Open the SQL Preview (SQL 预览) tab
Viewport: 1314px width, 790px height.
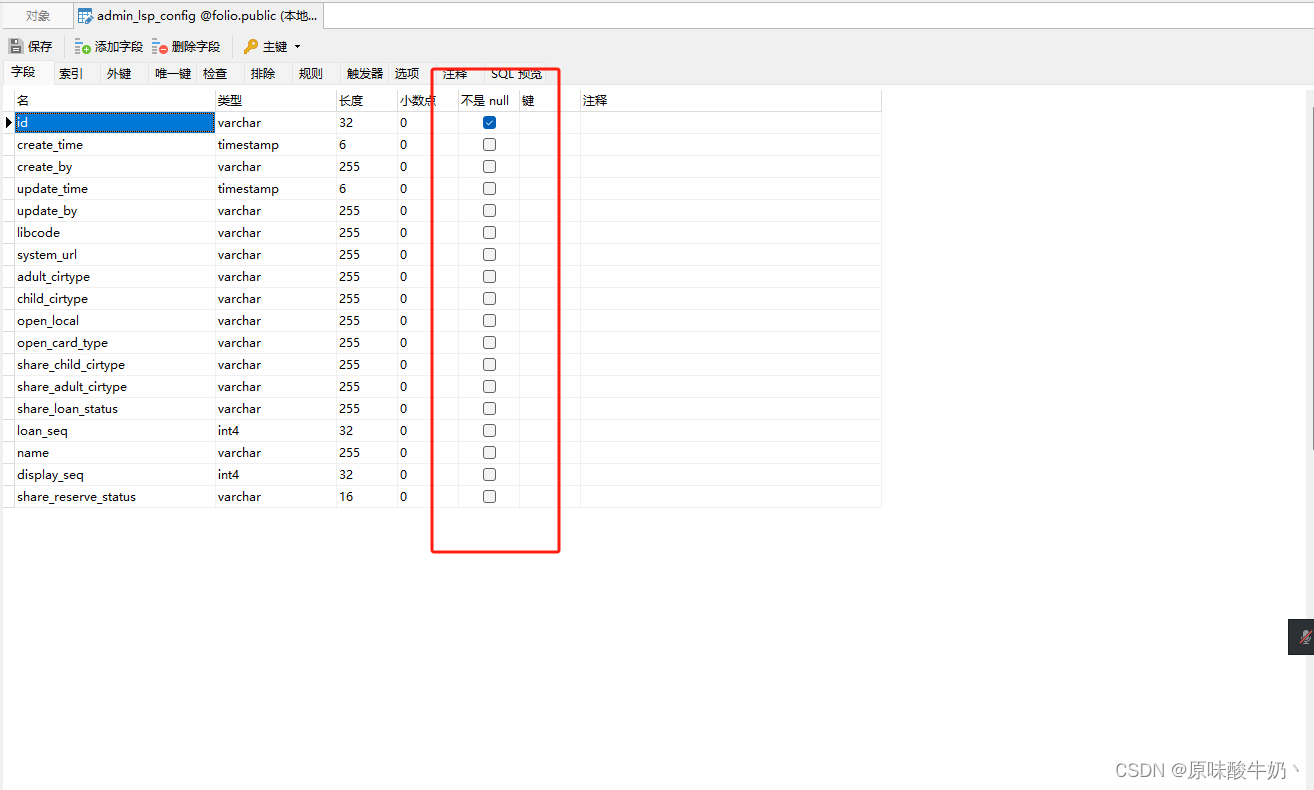517,73
